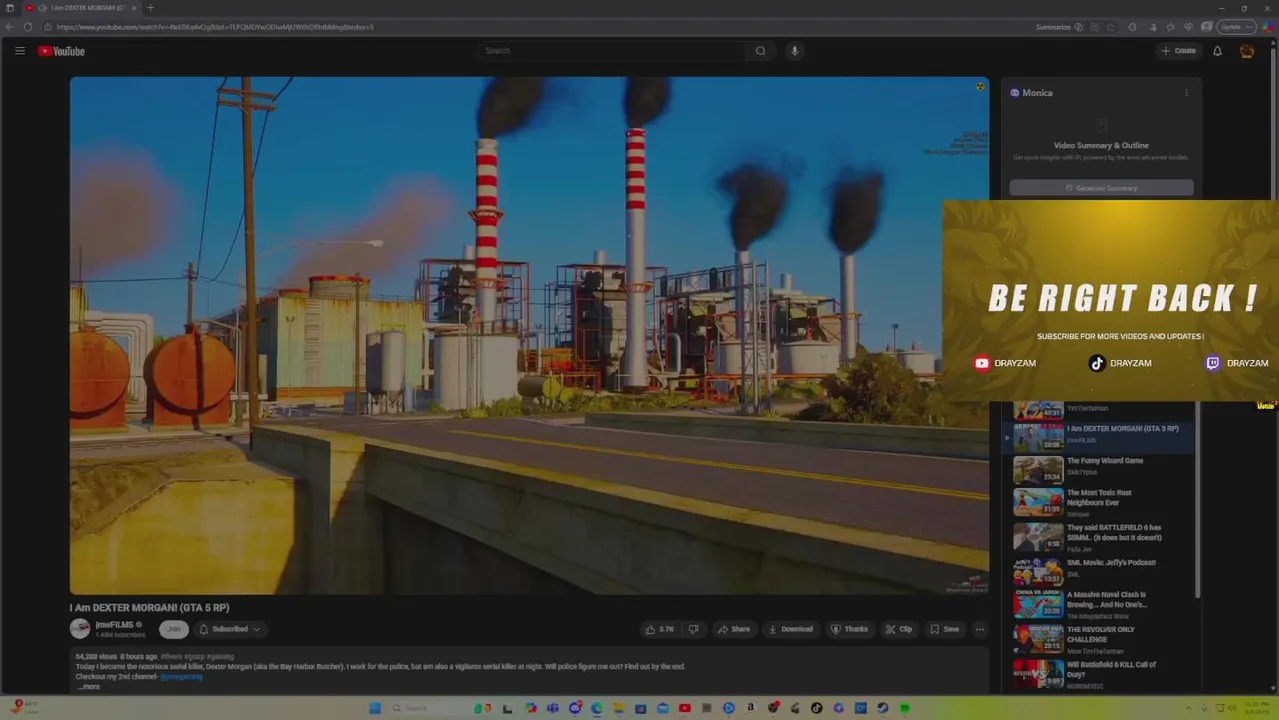
Task: Start voice search with microphone icon
Action: (x=795, y=51)
